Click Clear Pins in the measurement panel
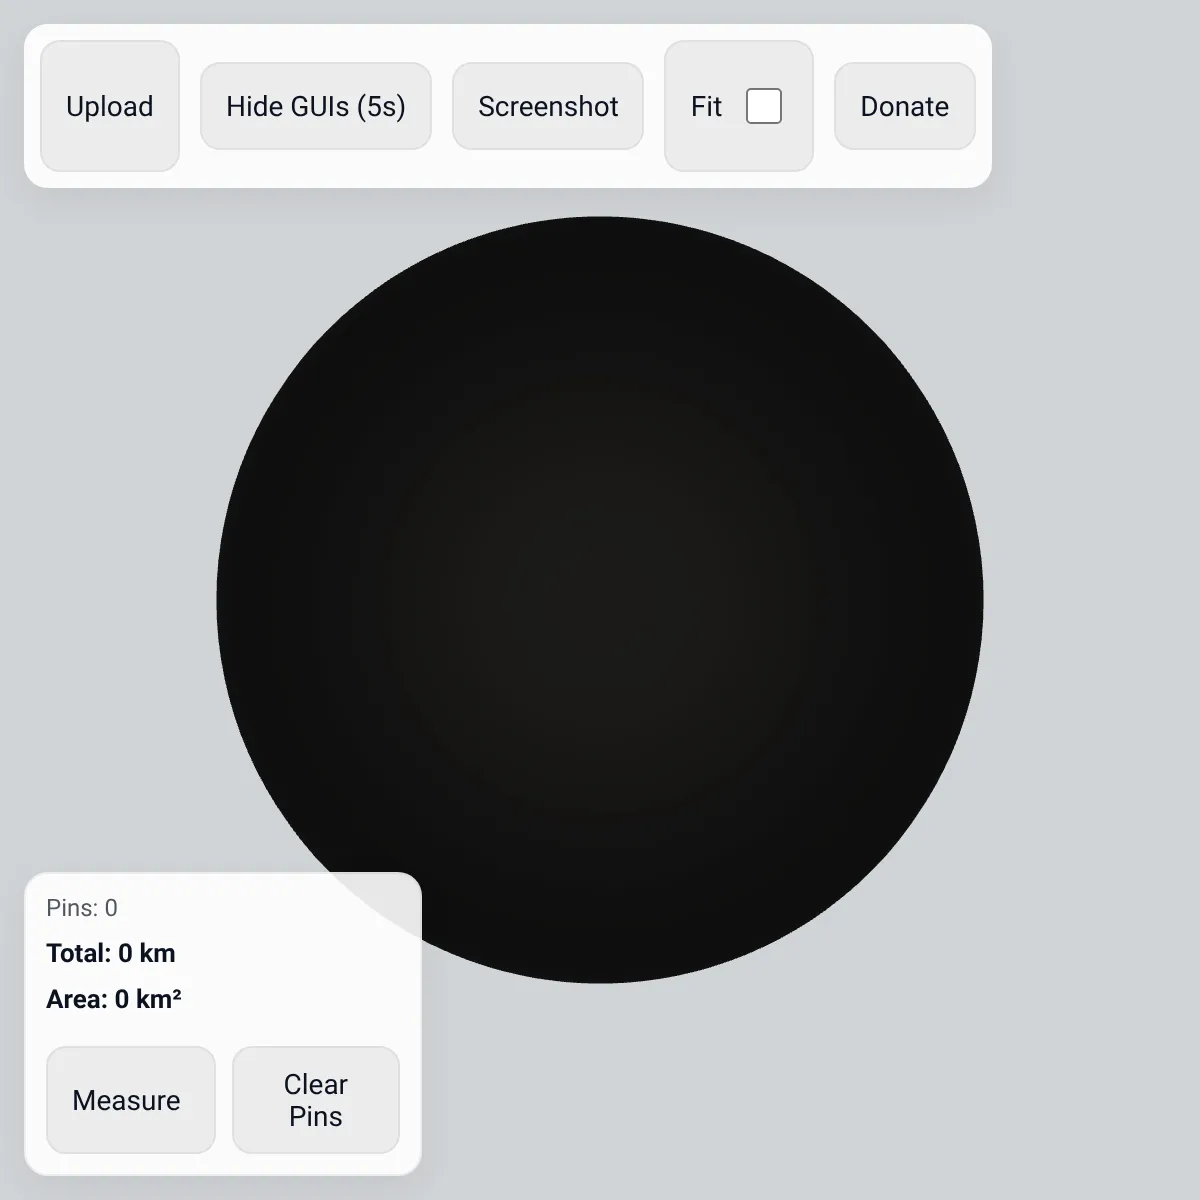This screenshot has height=1200, width=1200. coord(316,1100)
